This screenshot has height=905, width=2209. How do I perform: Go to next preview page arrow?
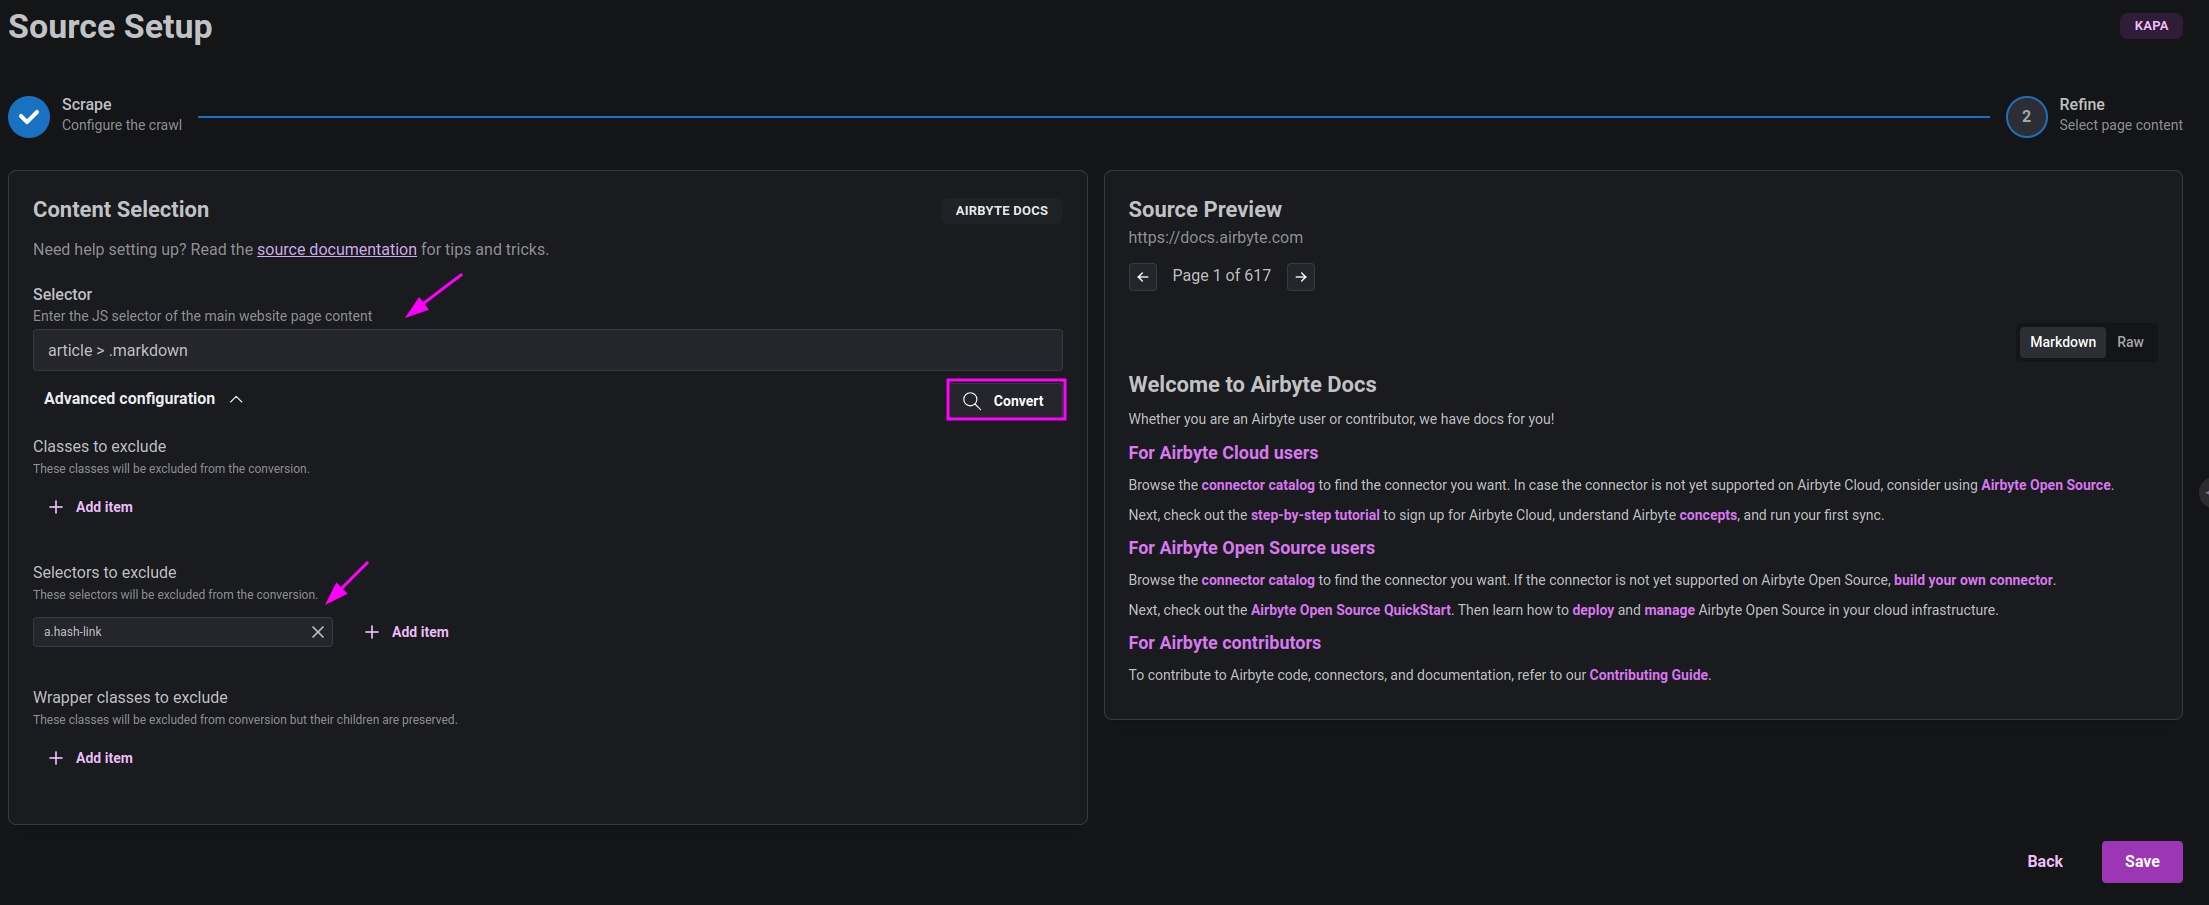click(1300, 277)
